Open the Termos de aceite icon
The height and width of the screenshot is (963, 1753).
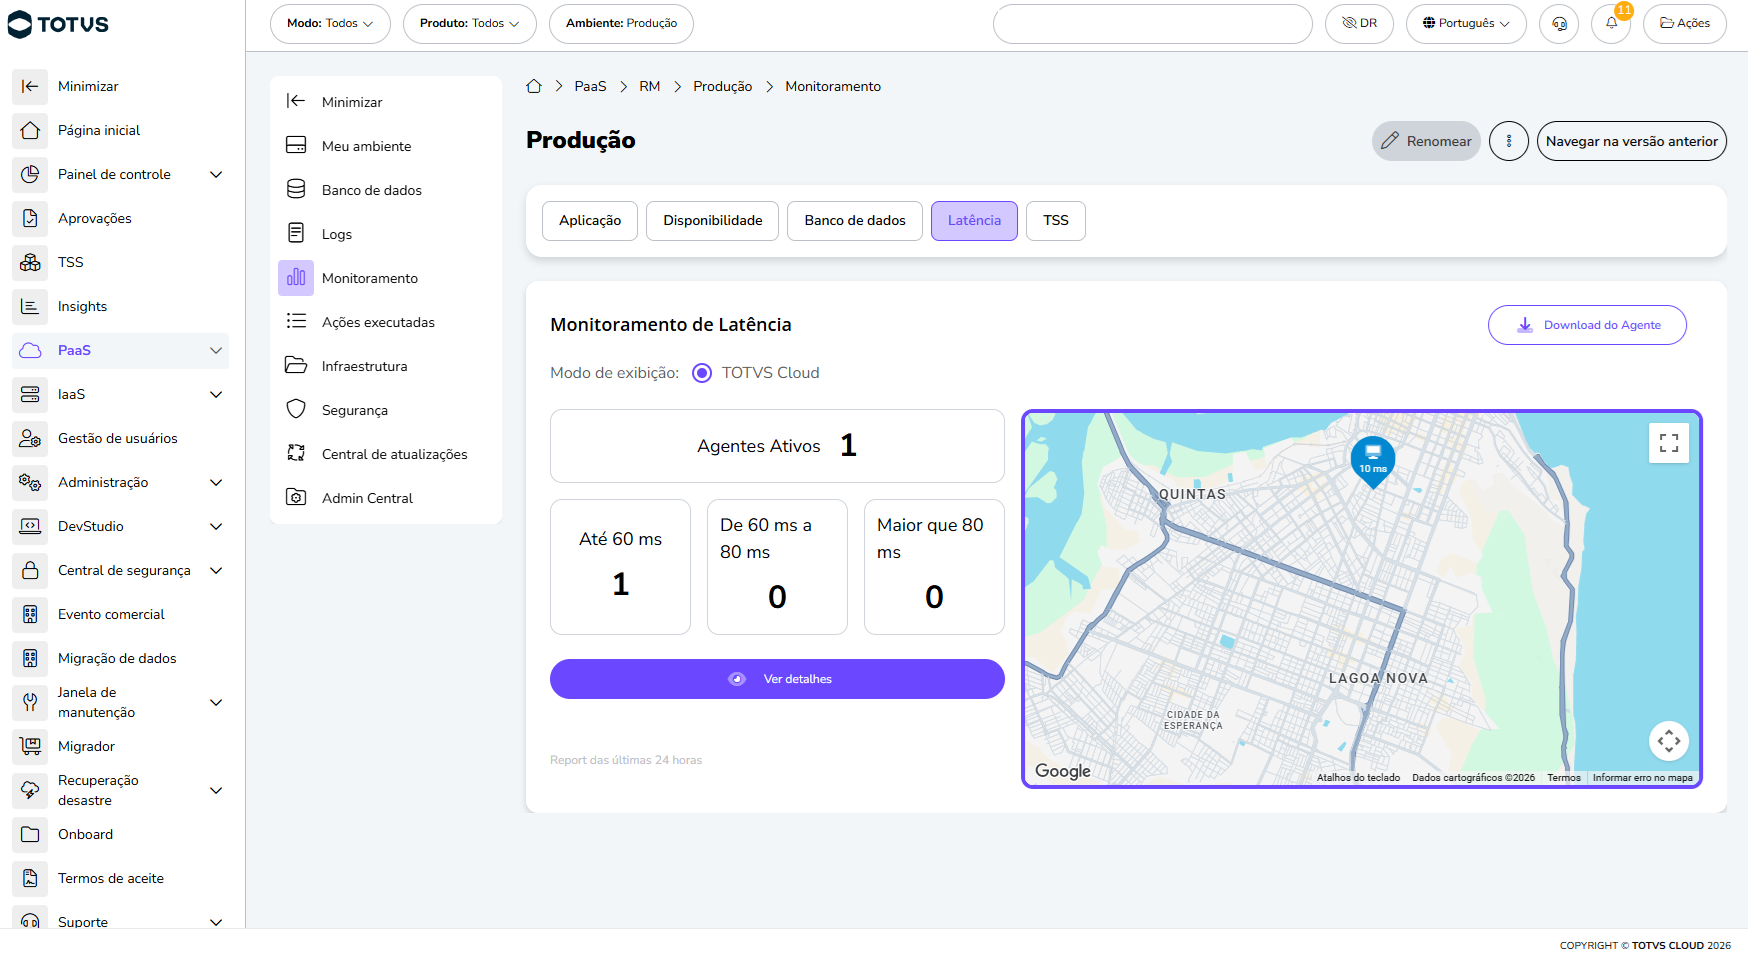30,878
